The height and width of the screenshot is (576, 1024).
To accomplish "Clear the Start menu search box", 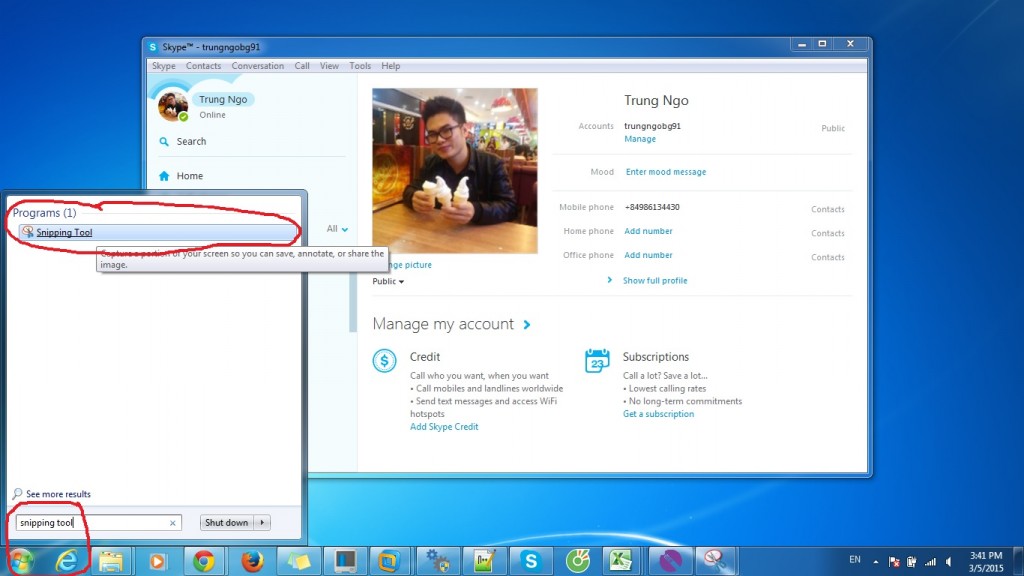I will (x=172, y=523).
